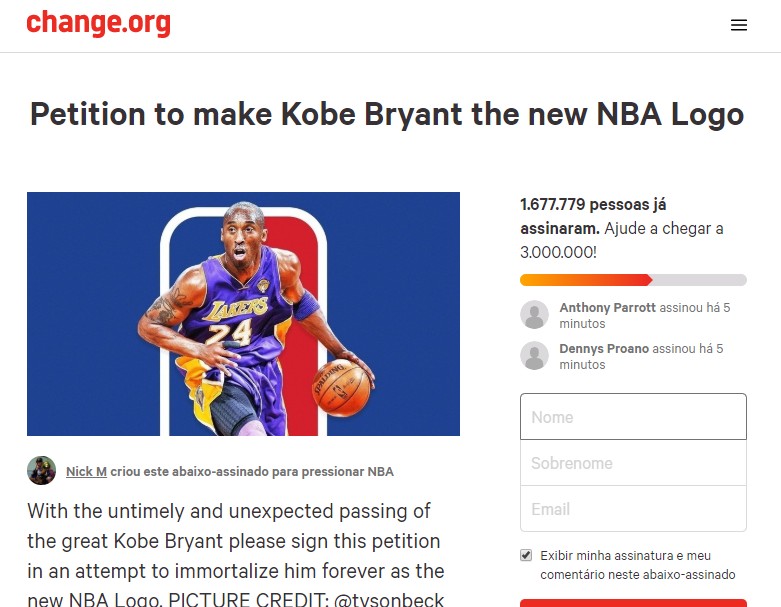Uncheck the 'Exibir minha assinatura' checkbox

(x=526, y=555)
